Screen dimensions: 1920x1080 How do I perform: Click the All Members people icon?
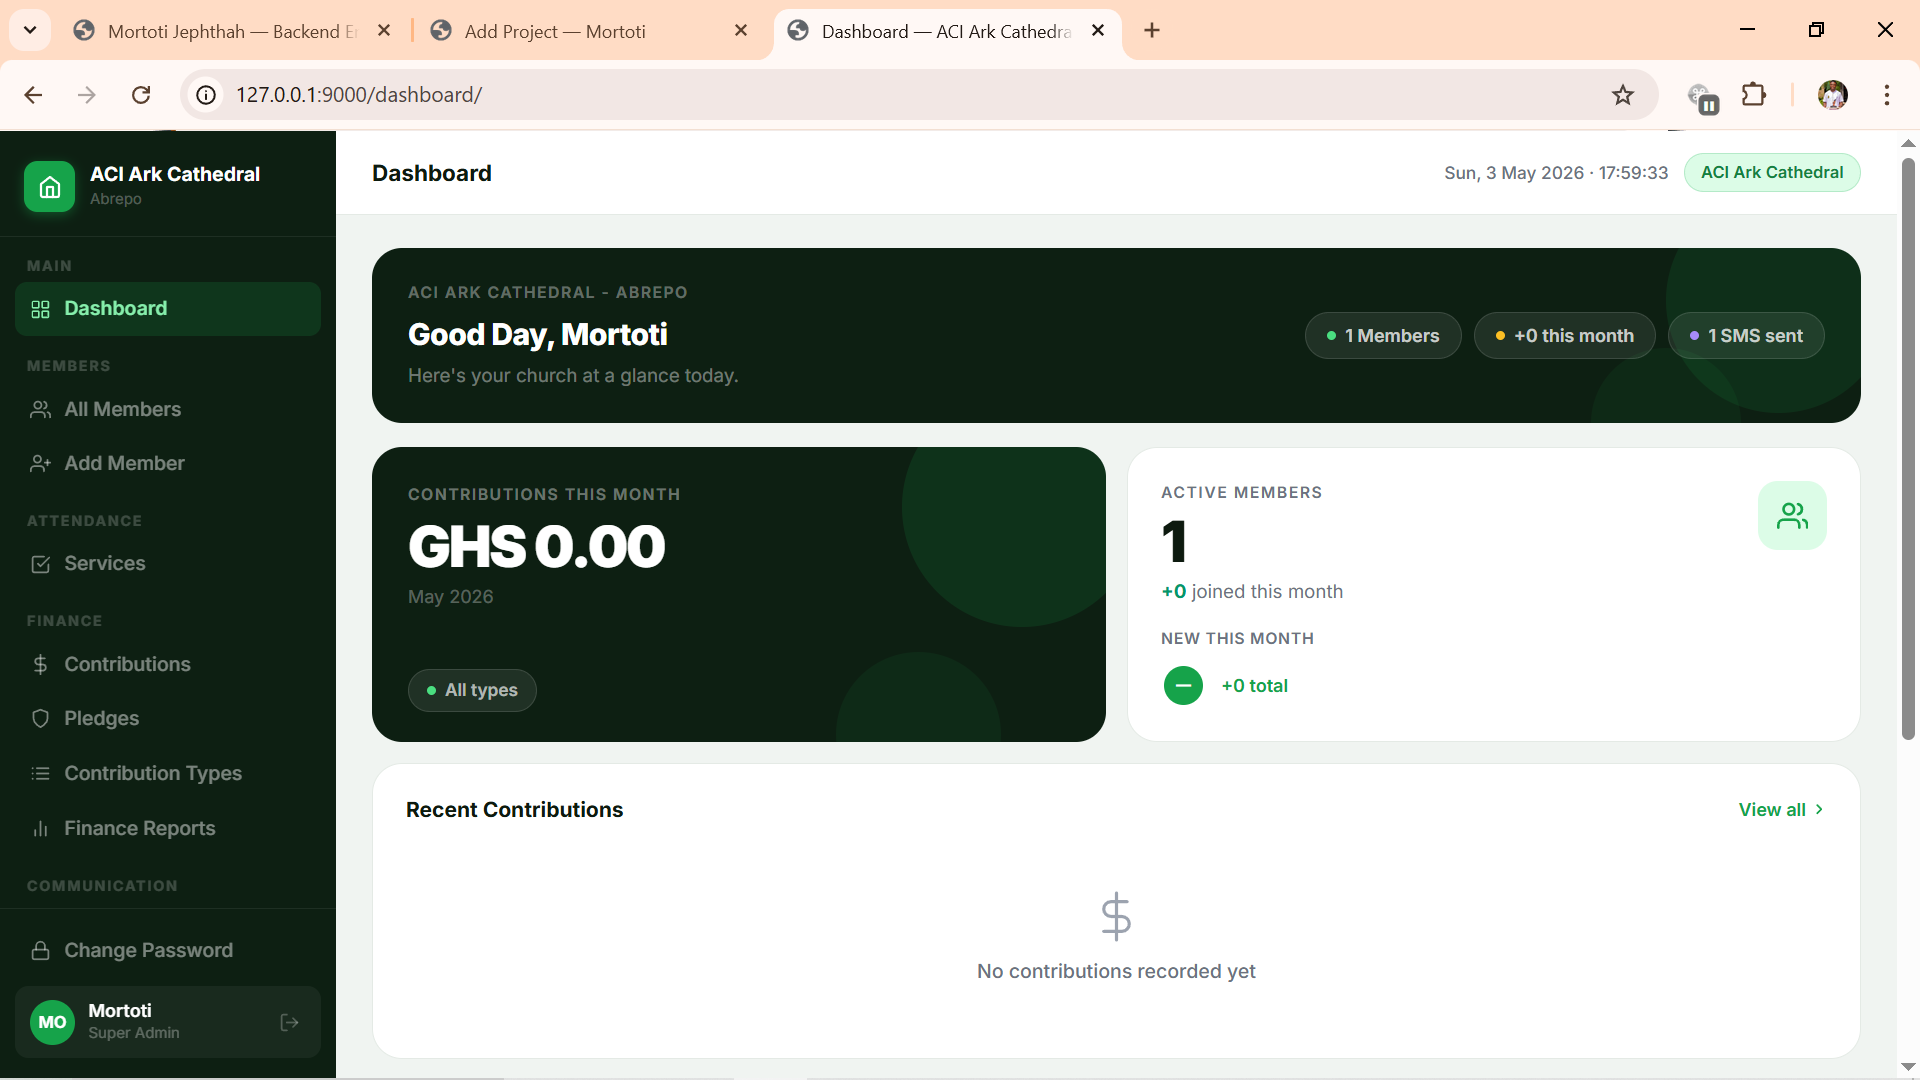pyautogui.click(x=40, y=410)
